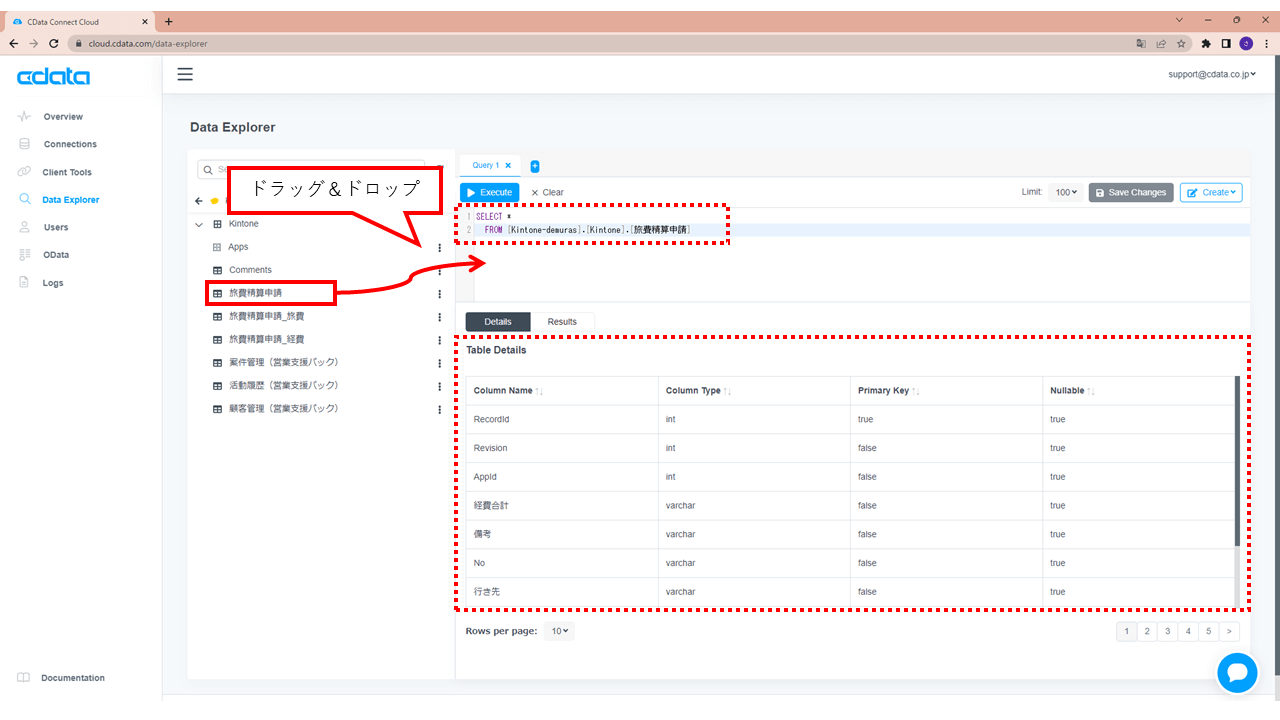
Task: Open the Create dropdown
Action: pos(1211,192)
